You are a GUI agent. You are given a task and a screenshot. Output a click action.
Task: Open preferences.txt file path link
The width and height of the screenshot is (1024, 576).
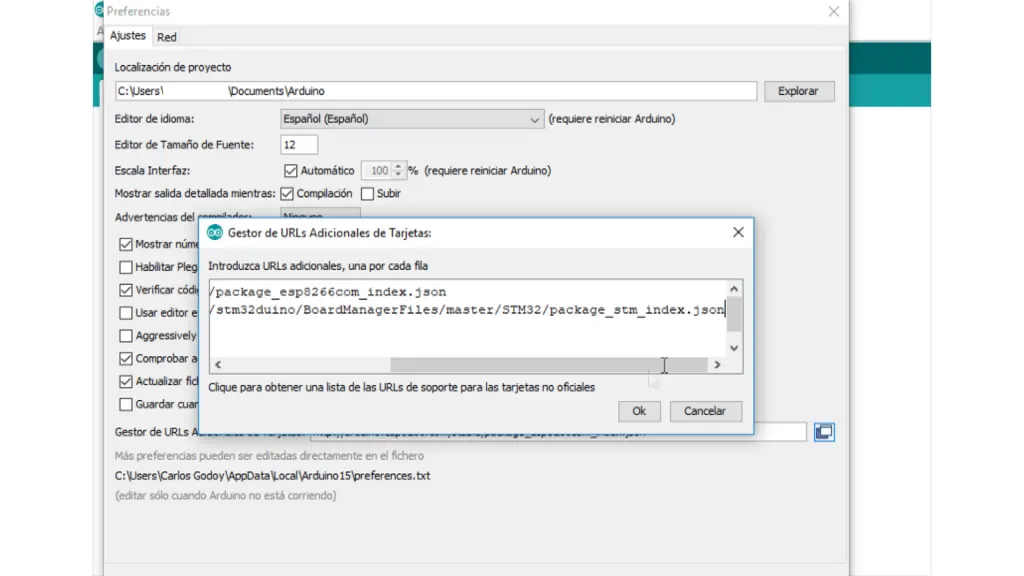pyautogui.click(x=272, y=476)
